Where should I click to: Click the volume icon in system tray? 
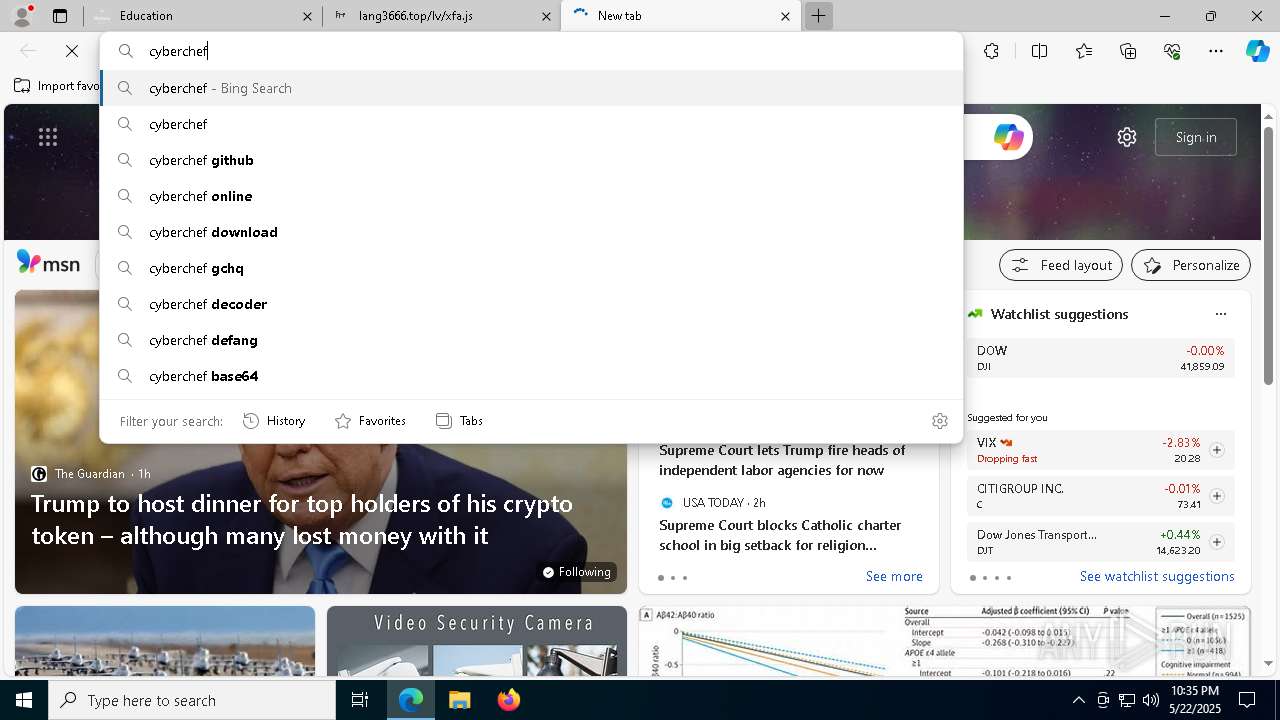click(x=1150, y=700)
